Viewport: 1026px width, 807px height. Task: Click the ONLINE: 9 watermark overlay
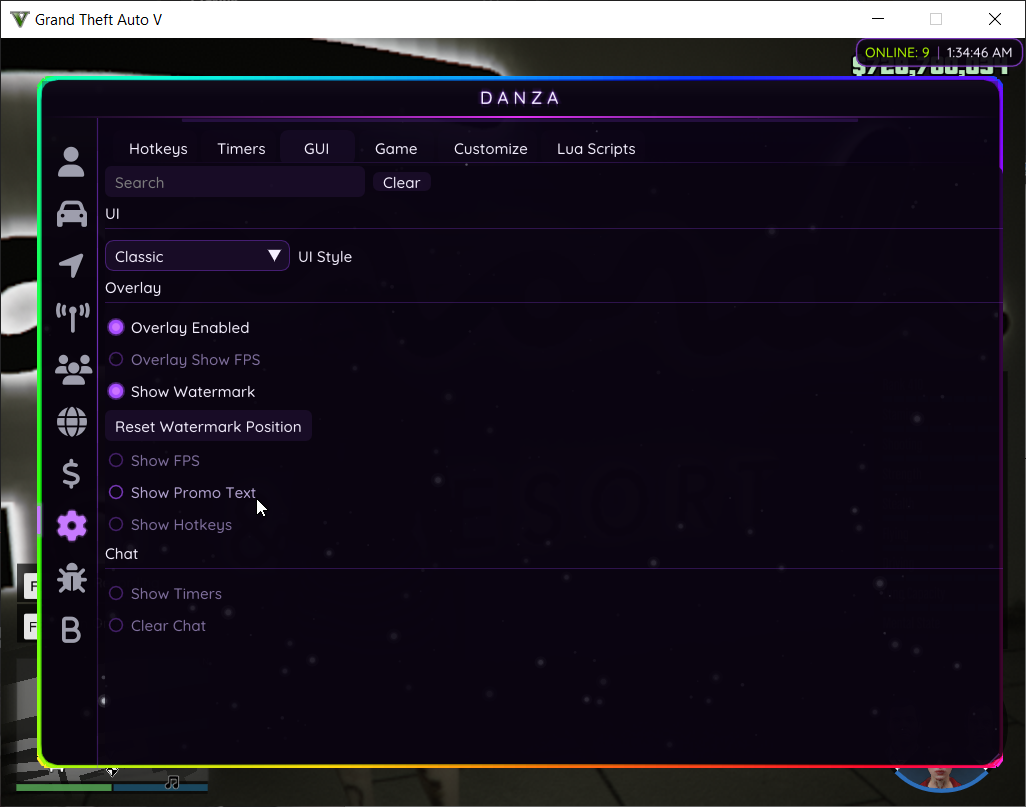pos(938,52)
